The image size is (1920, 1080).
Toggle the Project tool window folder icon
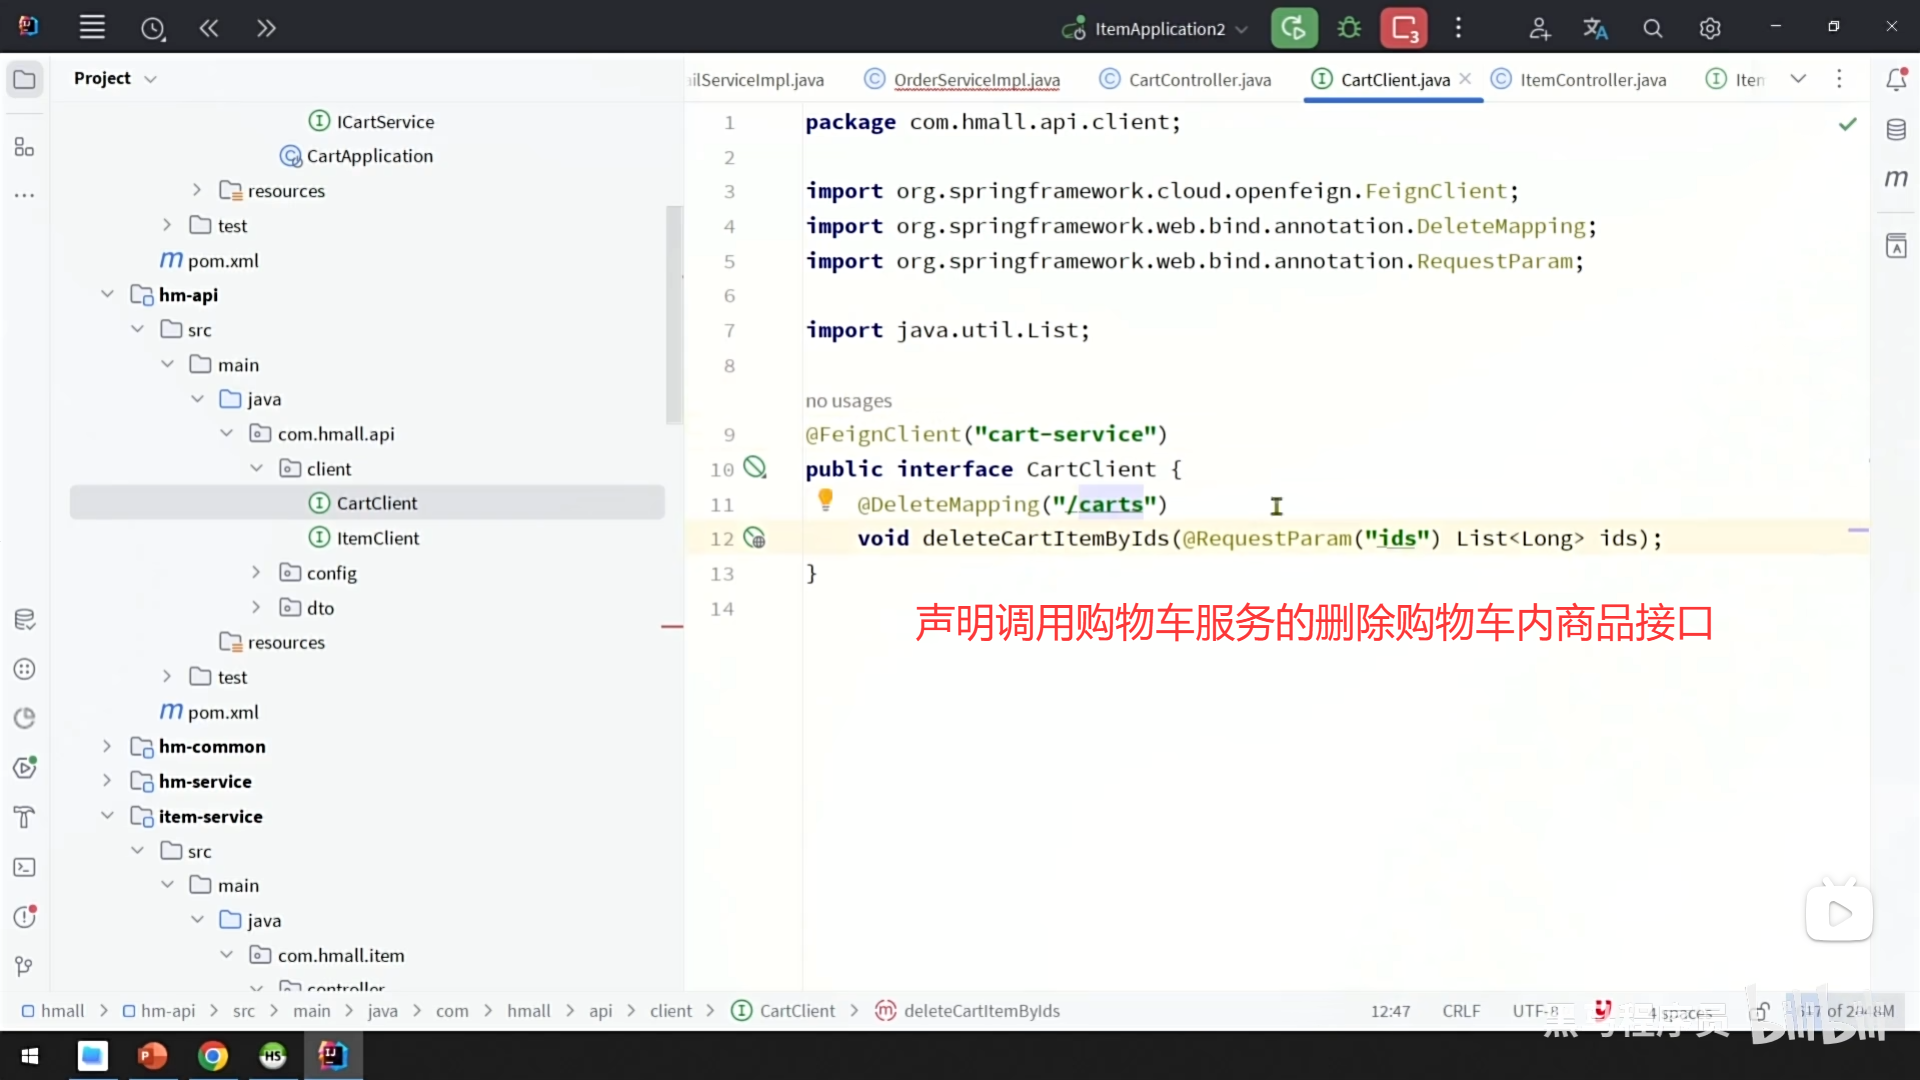[25, 79]
